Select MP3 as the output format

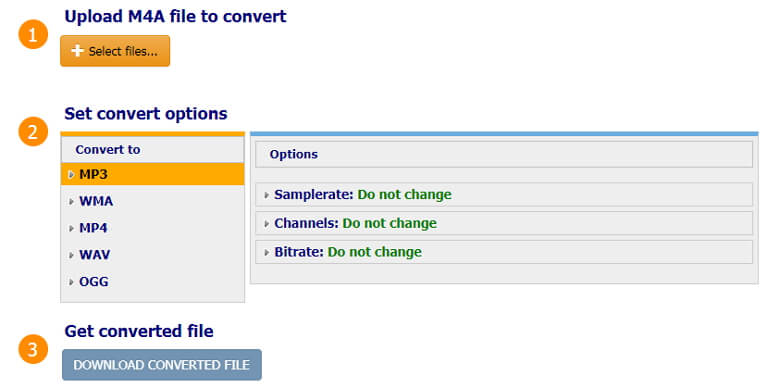coord(153,174)
